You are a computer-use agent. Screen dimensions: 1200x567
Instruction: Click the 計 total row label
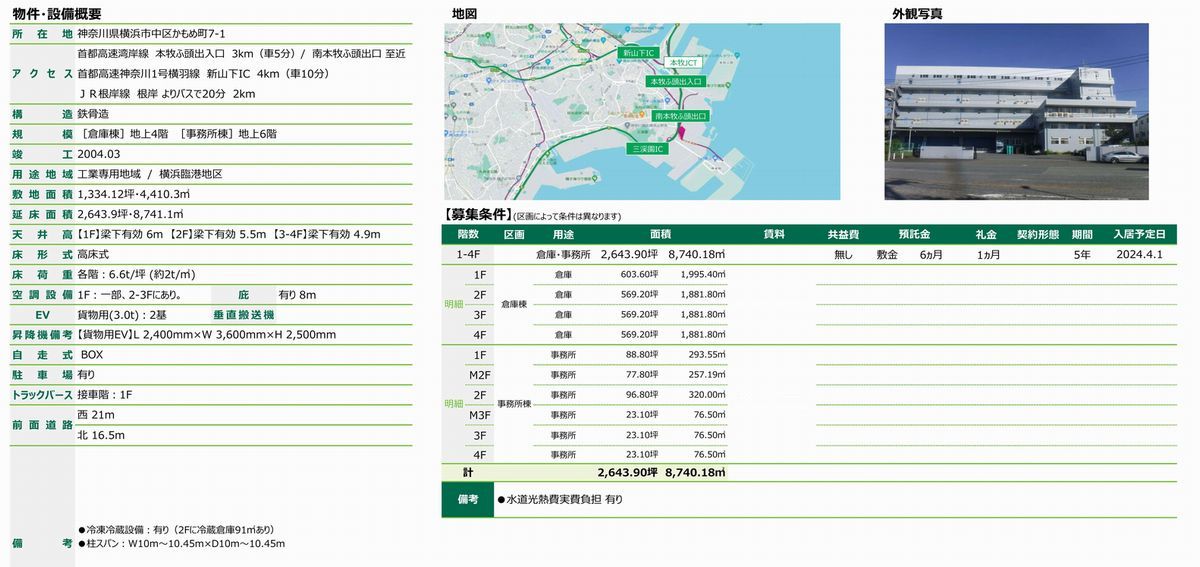coord(468,471)
